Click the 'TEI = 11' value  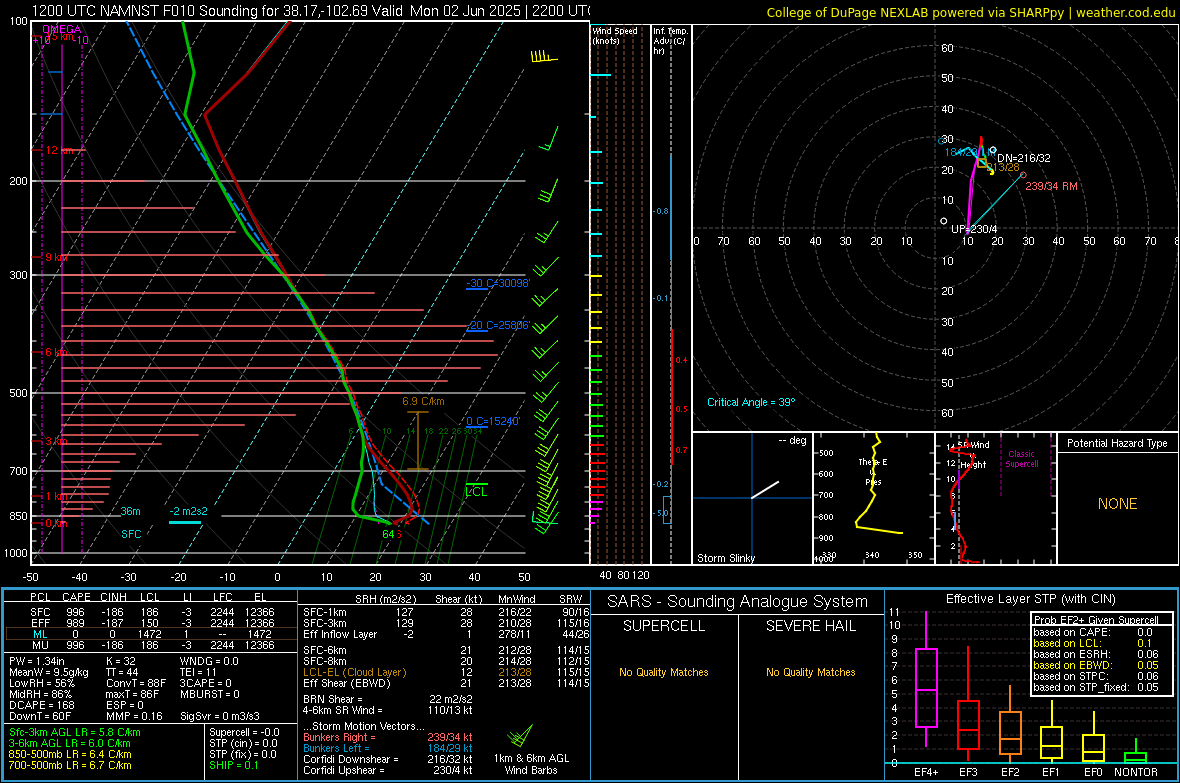pyautogui.click(x=199, y=672)
